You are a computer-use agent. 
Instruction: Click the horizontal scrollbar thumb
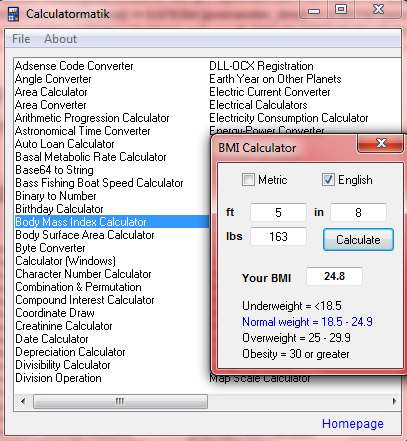tap(120, 401)
